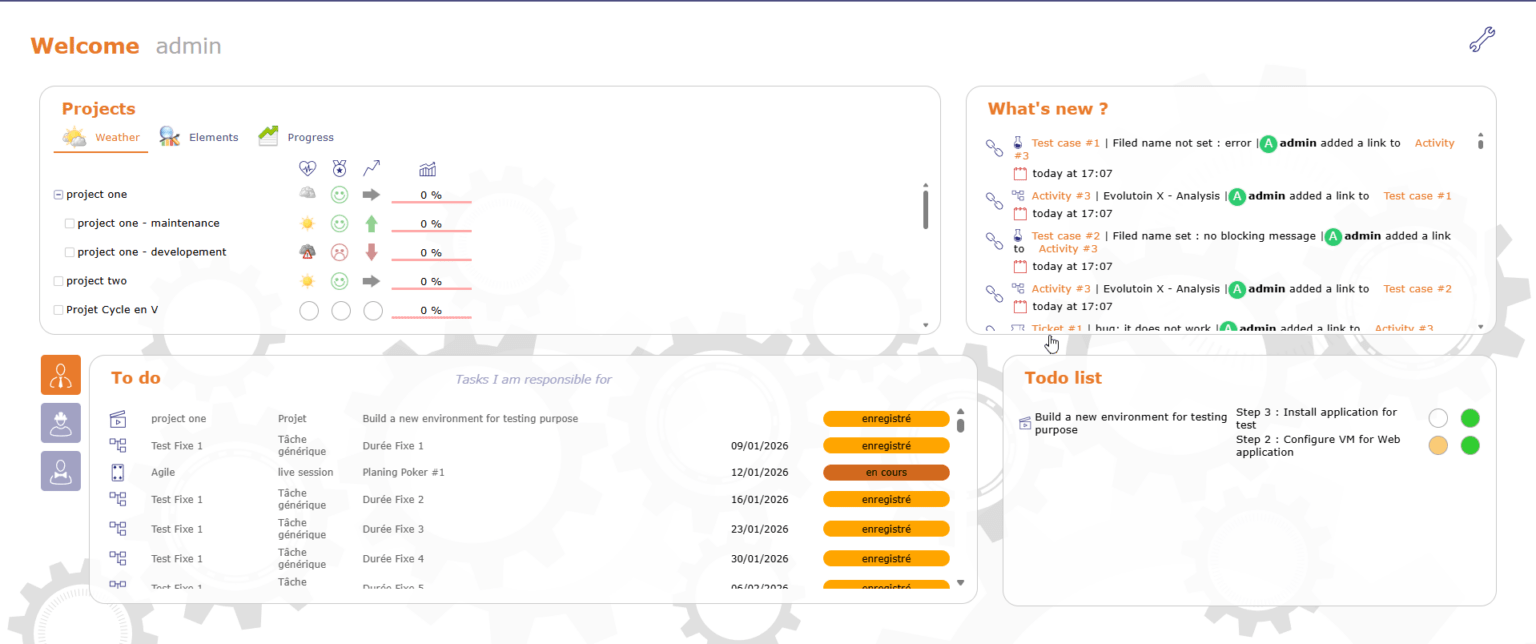Click the medal quality column icon
This screenshot has width=1536, height=644.
[340, 169]
